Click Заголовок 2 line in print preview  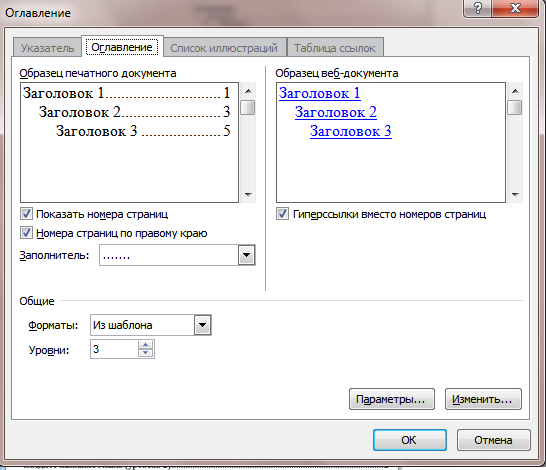click(x=134, y=112)
